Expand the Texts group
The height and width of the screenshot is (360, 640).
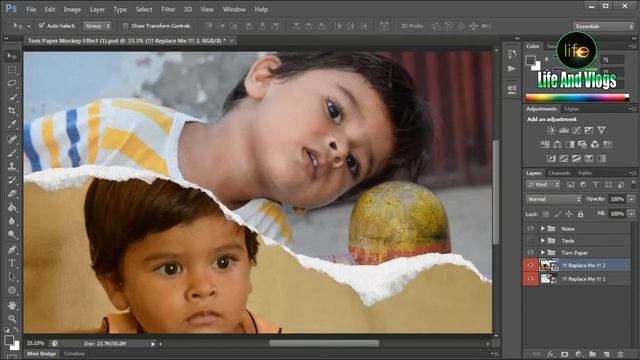(x=542, y=240)
